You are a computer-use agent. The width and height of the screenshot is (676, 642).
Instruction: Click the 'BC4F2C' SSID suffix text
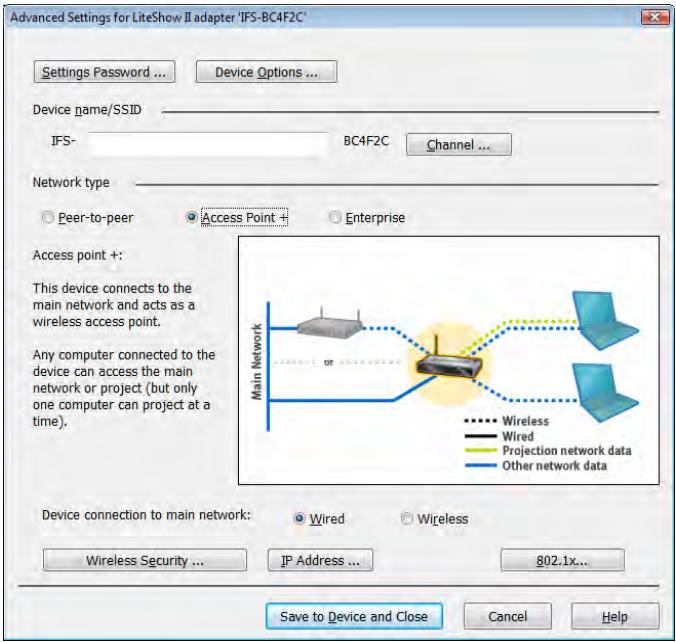[x=366, y=141]
